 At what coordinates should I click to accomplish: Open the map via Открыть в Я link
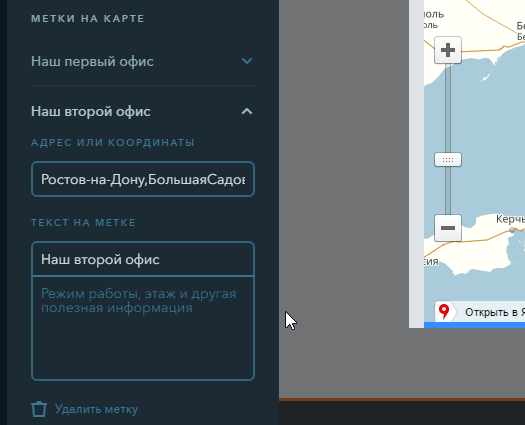point(495,312)
